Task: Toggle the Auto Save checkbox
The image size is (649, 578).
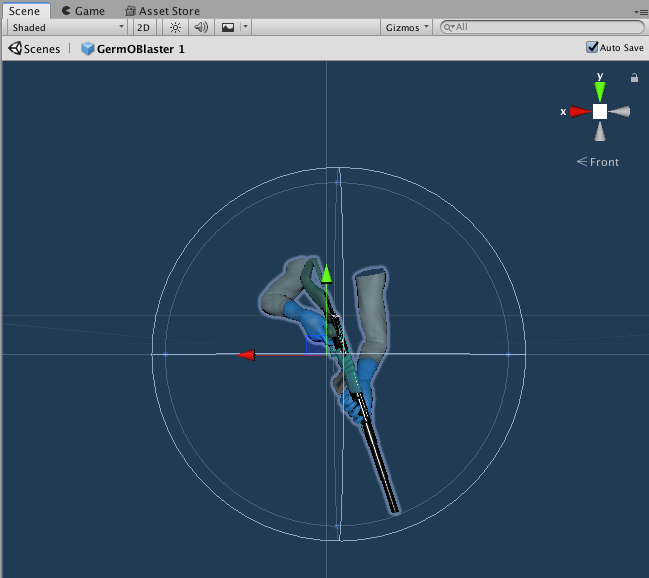Action: (592, 47)
